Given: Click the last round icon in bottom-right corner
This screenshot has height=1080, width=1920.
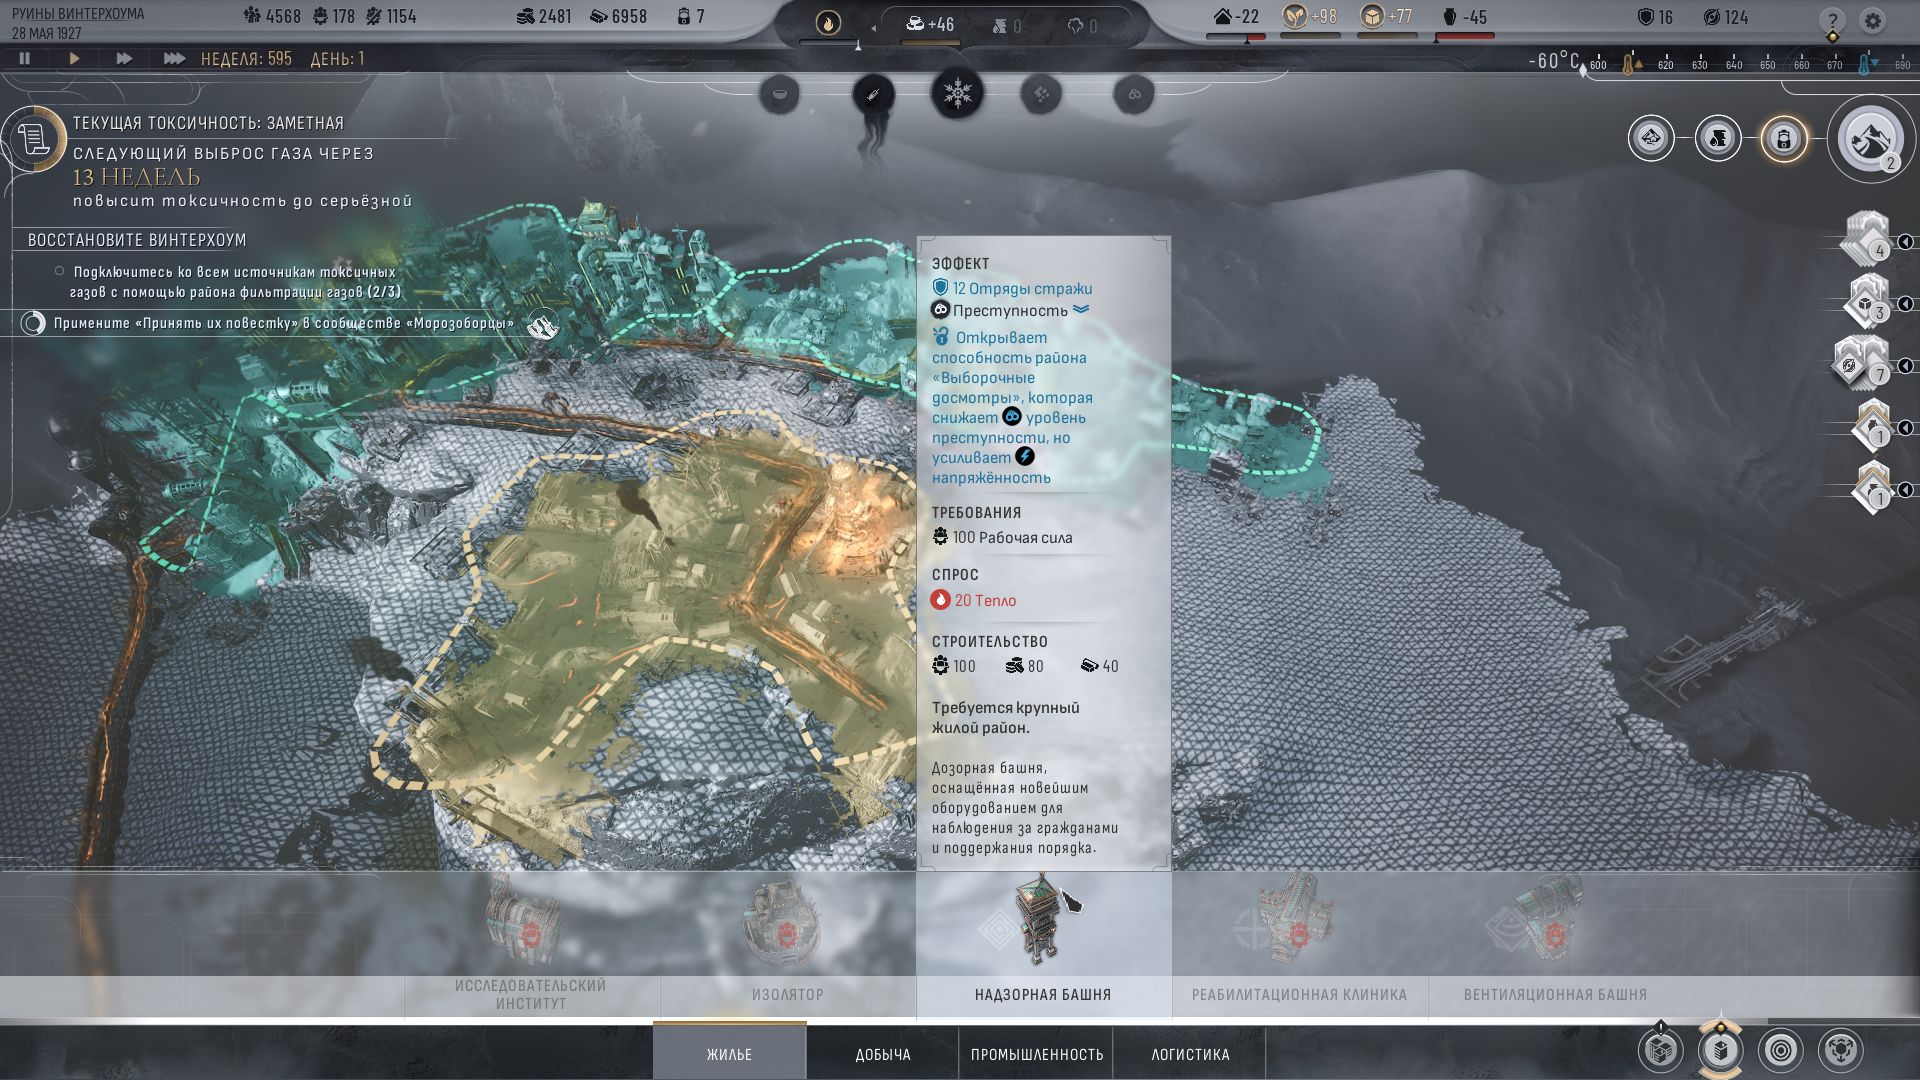Looking at the screenshot, I should [1840, 1050].
